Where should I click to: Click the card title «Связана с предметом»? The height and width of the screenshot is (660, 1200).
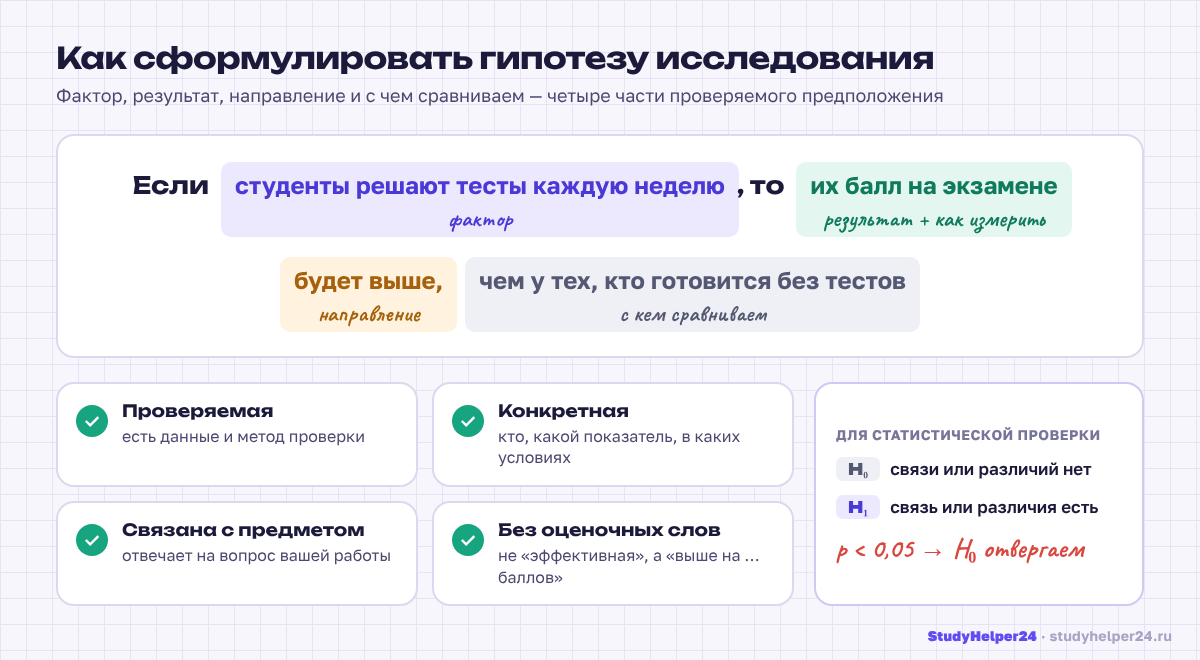click(243, 530)
